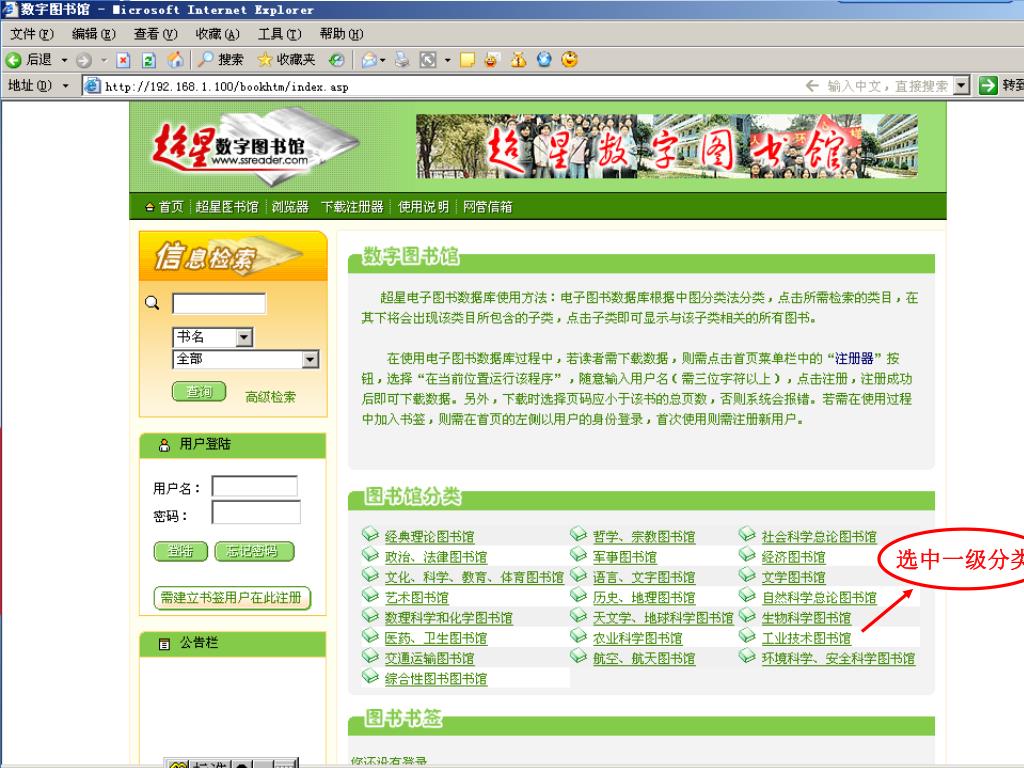Stop page loading with the red X icon
This screenshot has width=1024, height=768.
click(x=123, y=60)
